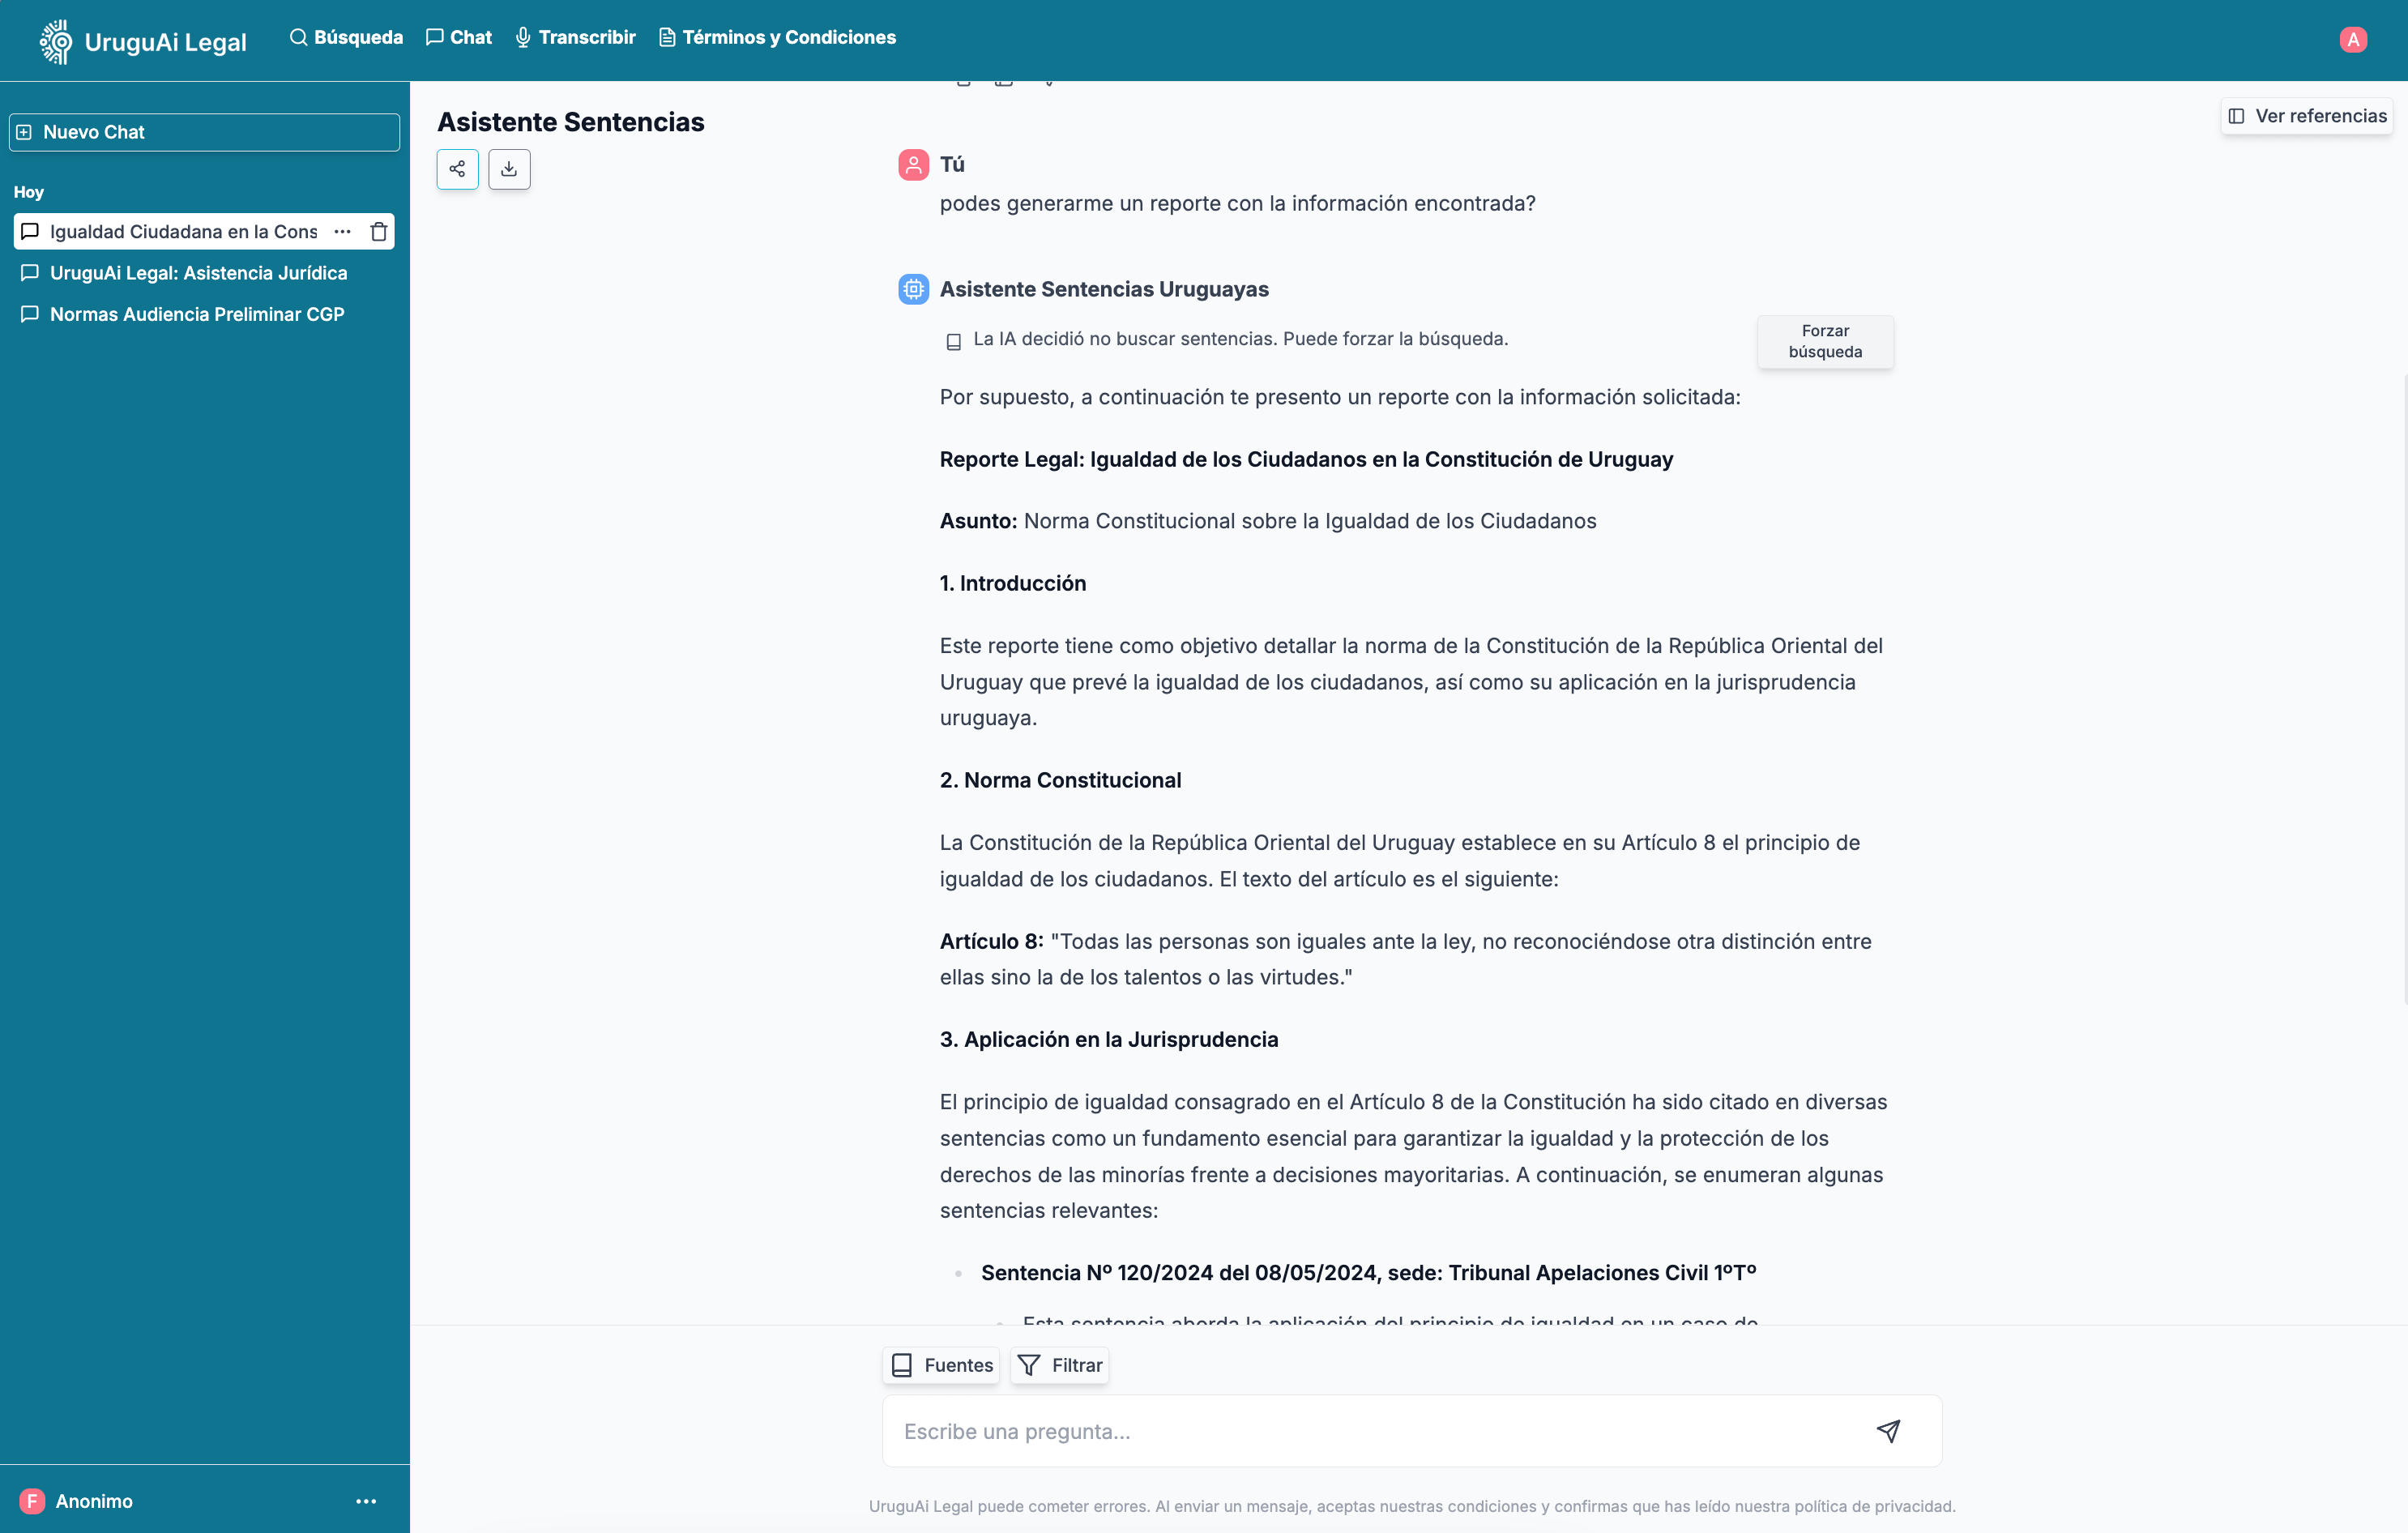This screenshot has height=1533, width=2408.
Task: Expand the Igualdad Ciudadana en la Cons chat
Action: pos(344,232)
